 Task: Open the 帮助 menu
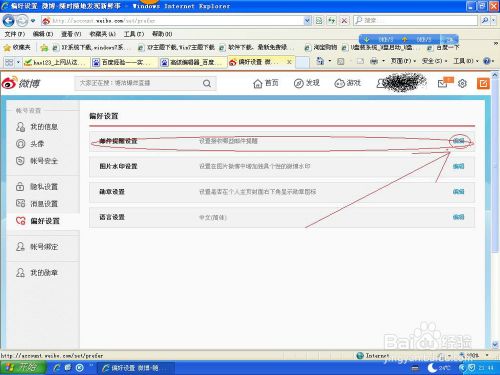pos(162,34)
